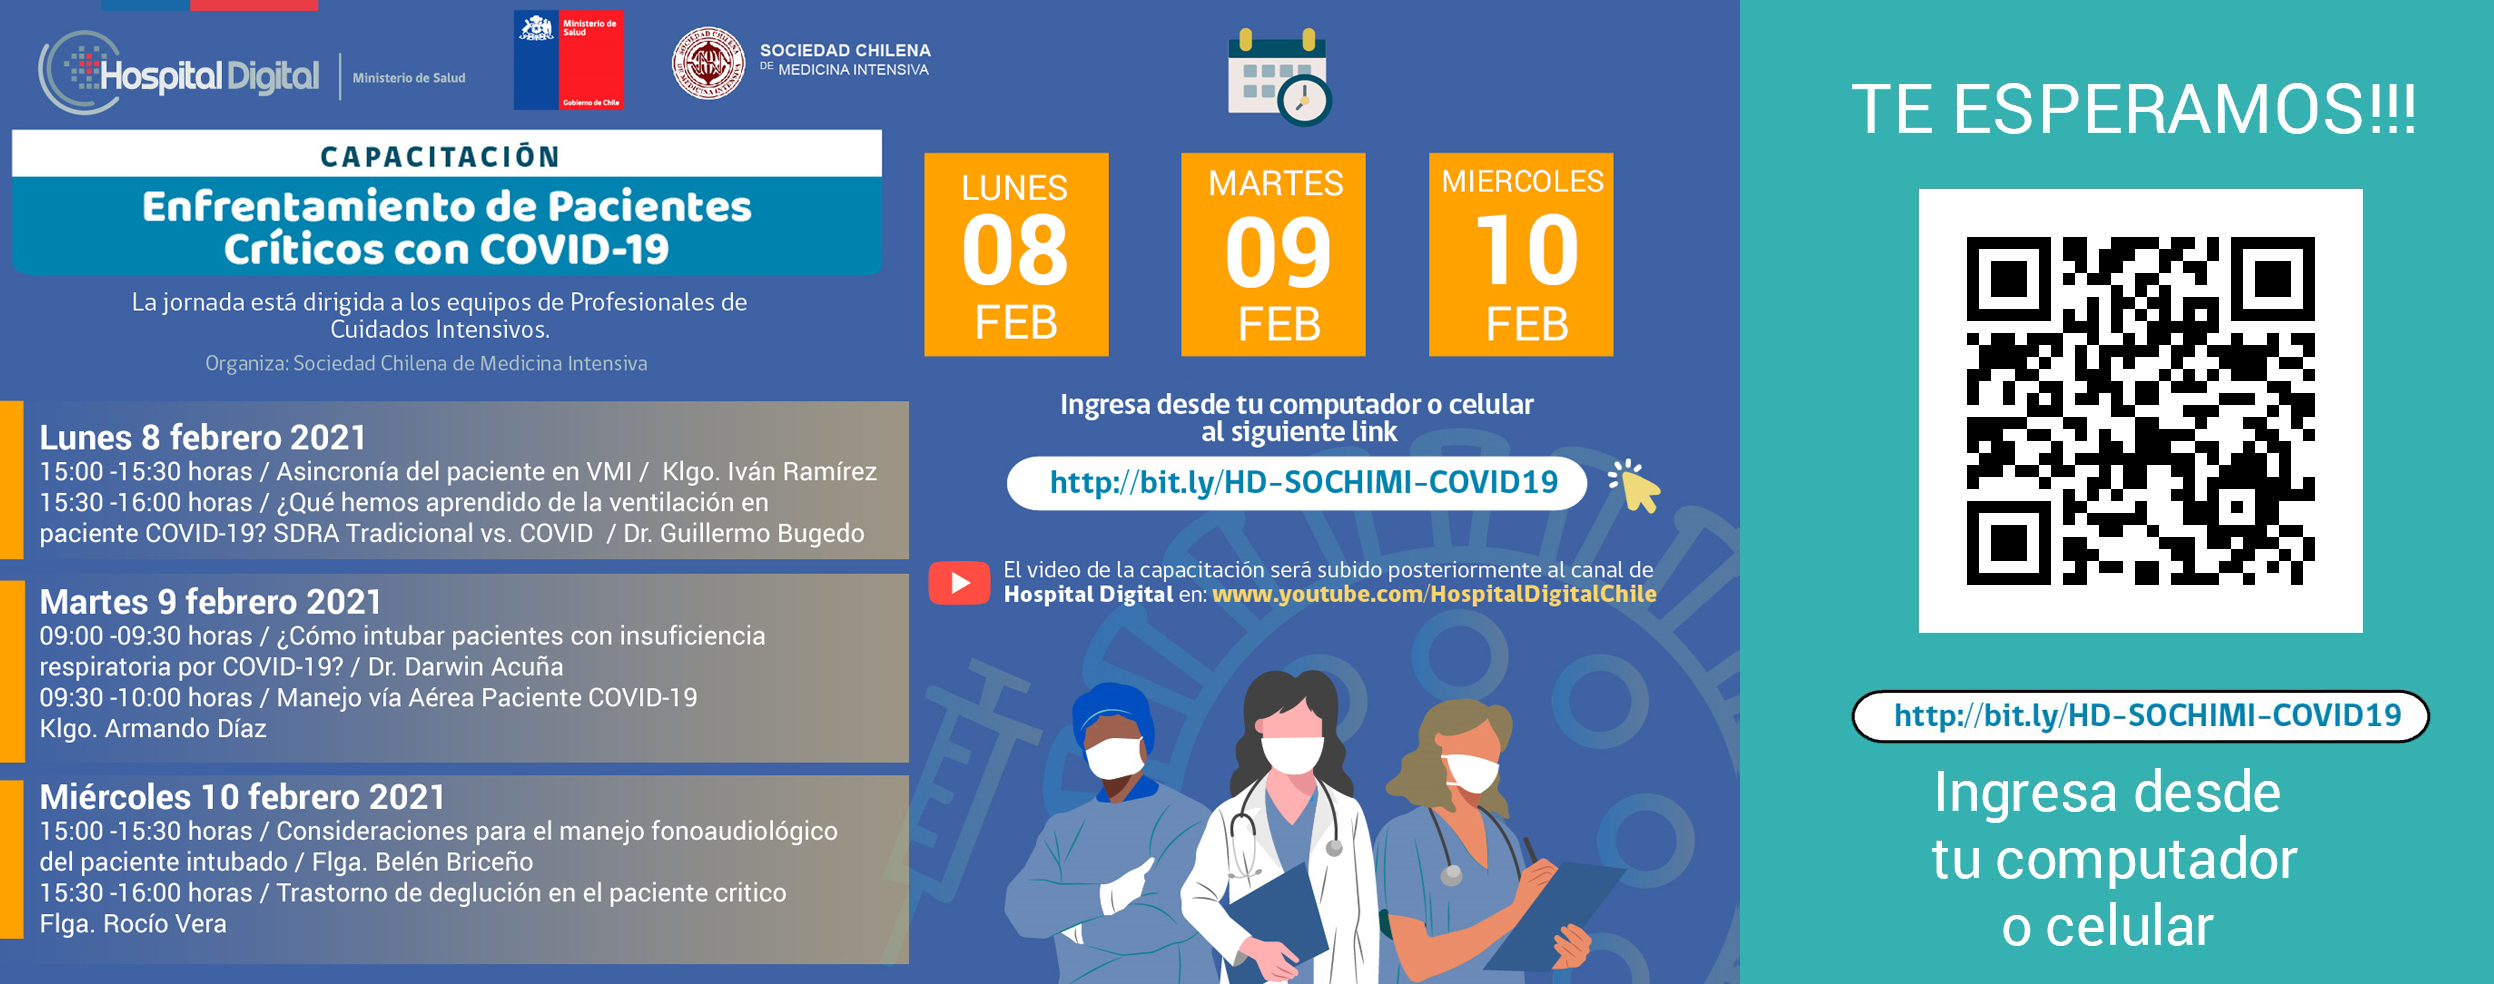The image size is (2494, 984).
Task: Click the line Trastorno de deglución en el paciente critico
Action: [413, 892]
